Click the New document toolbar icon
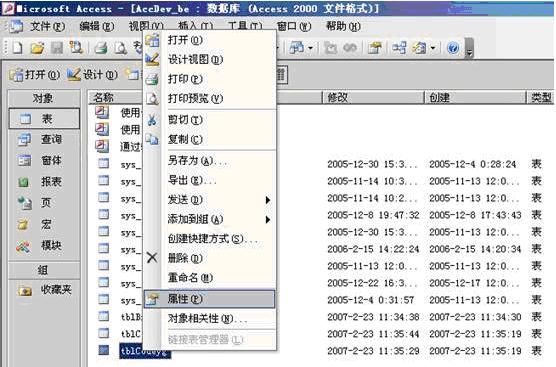Screen dimensions: 556x367 coord(17,48)
